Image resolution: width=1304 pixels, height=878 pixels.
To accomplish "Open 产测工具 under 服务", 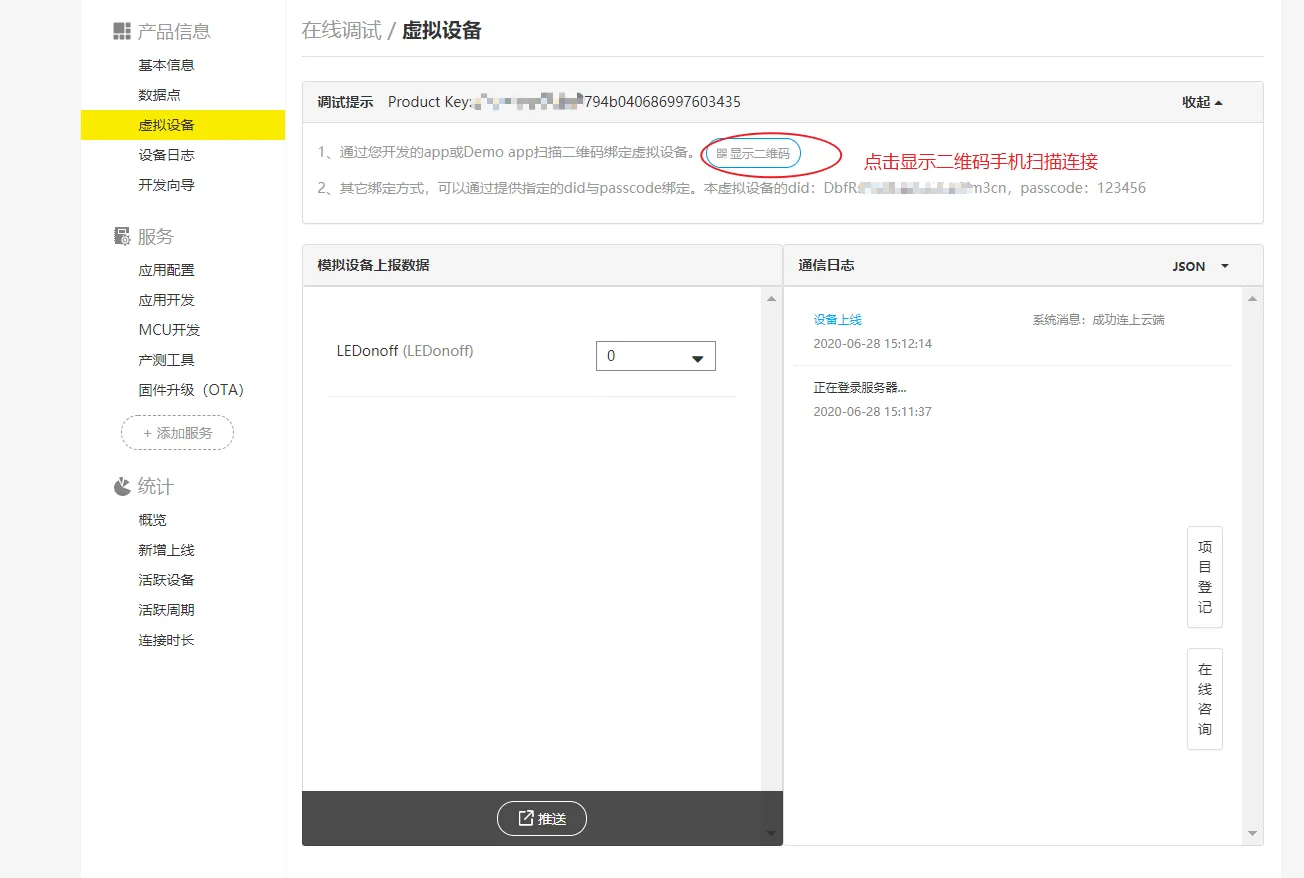I will [166, 360].
